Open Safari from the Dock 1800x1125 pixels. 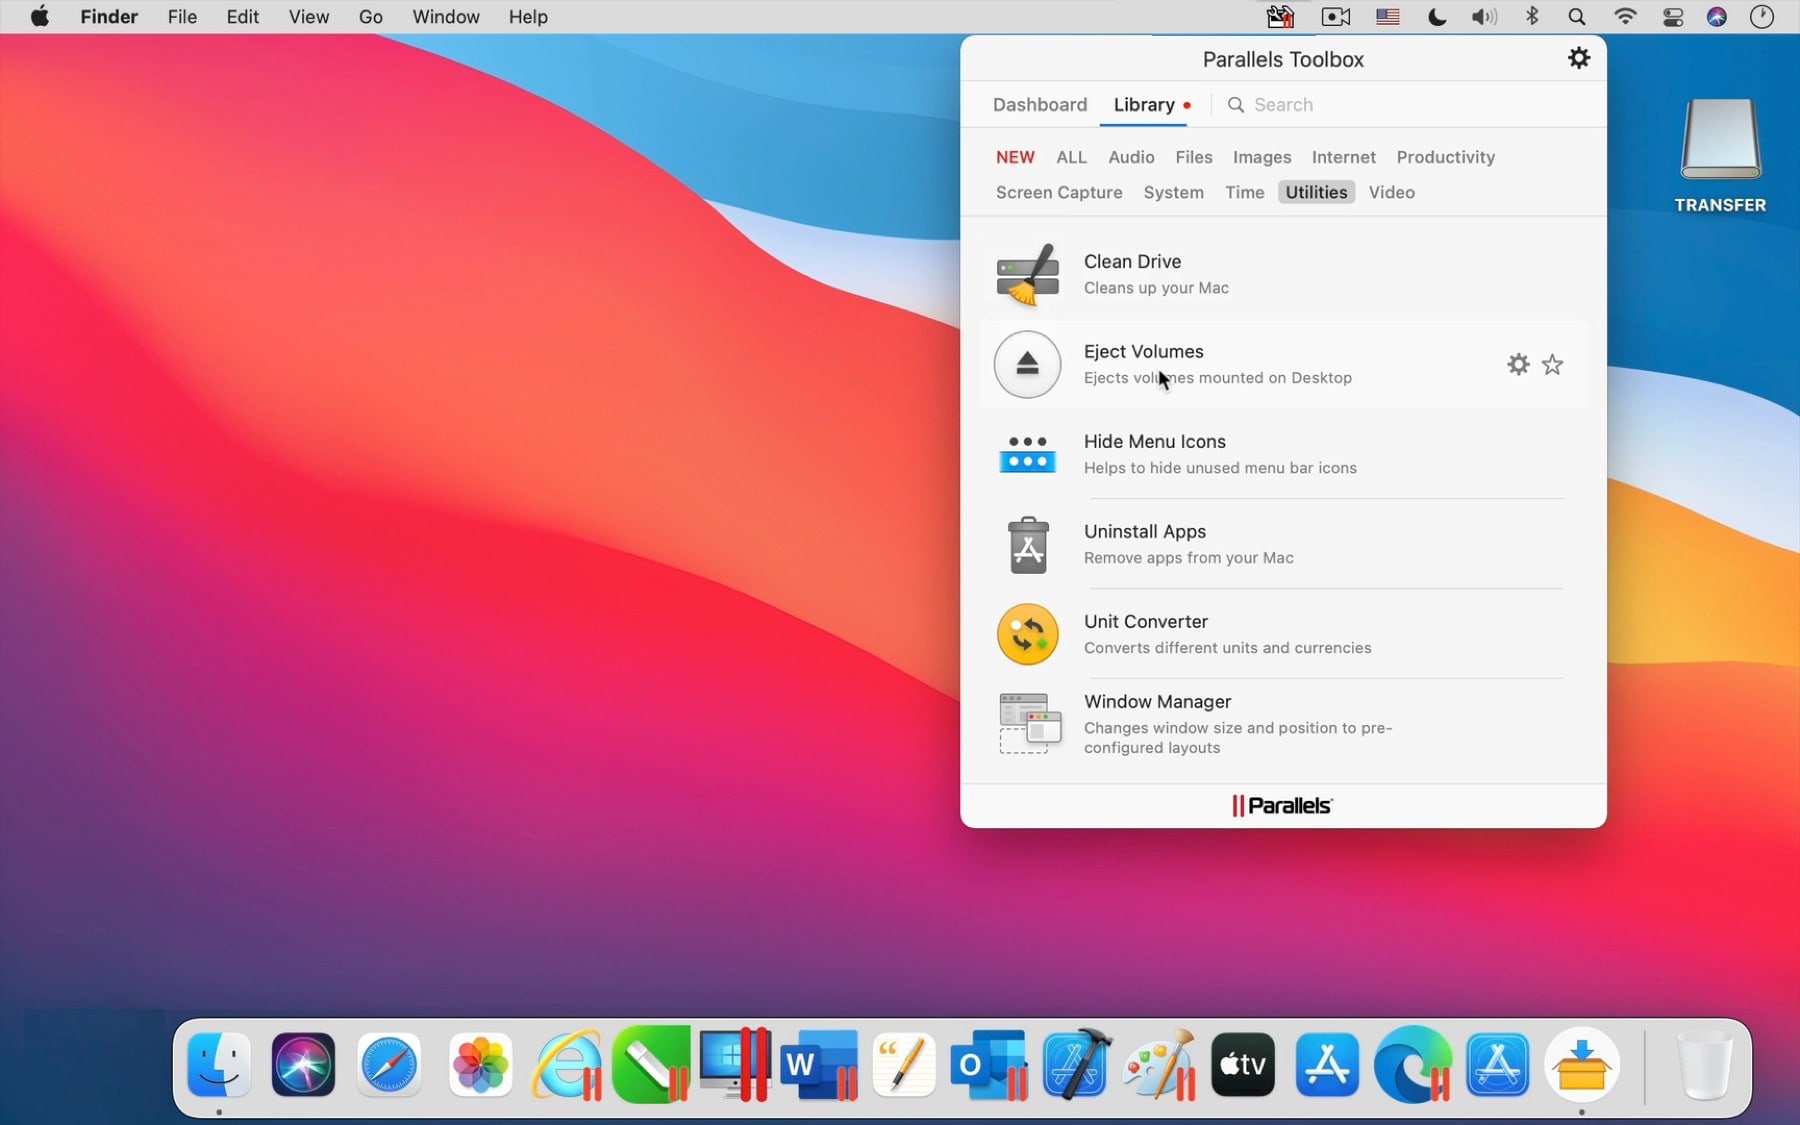[389, 1065]
